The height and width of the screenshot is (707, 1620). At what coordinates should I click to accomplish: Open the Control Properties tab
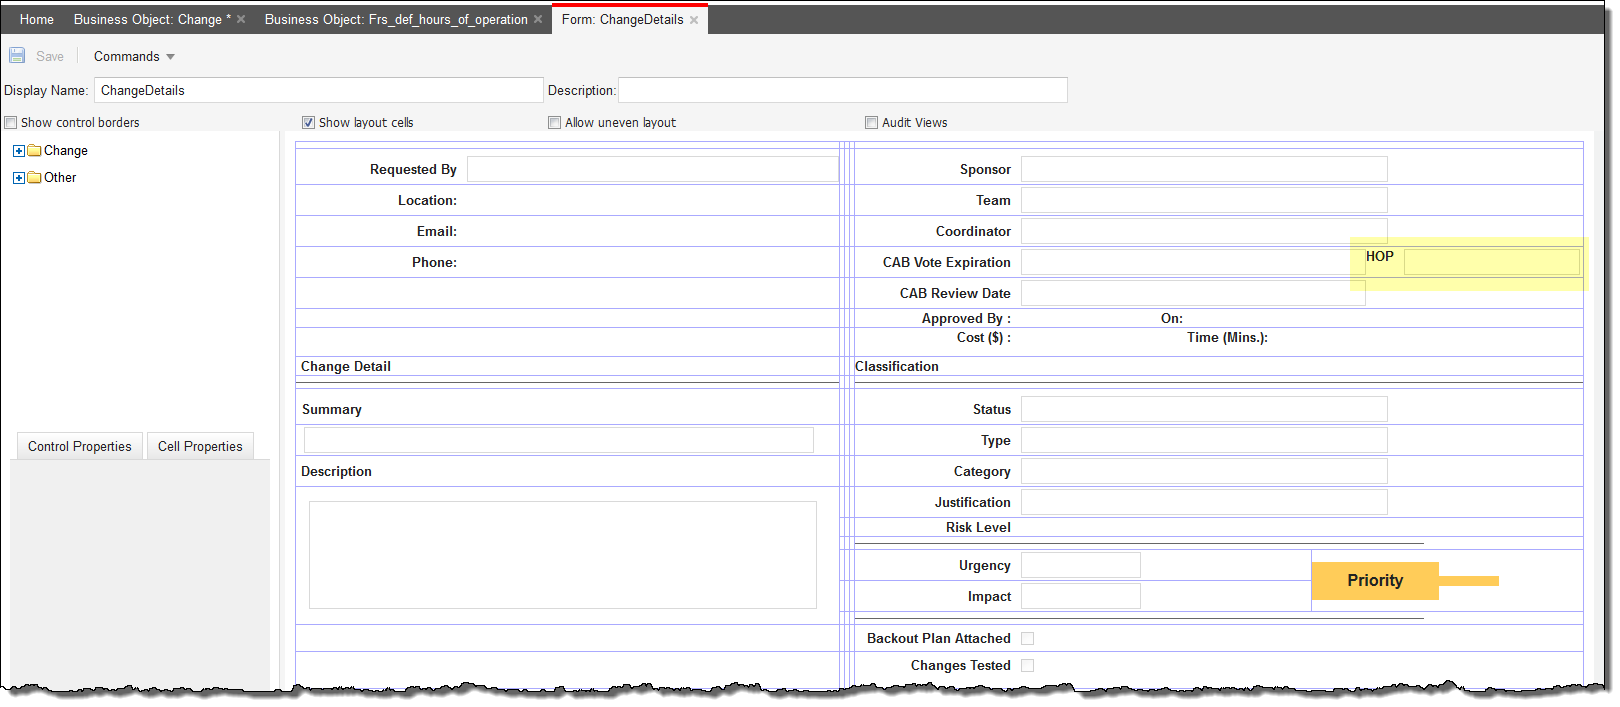[80, 447]
